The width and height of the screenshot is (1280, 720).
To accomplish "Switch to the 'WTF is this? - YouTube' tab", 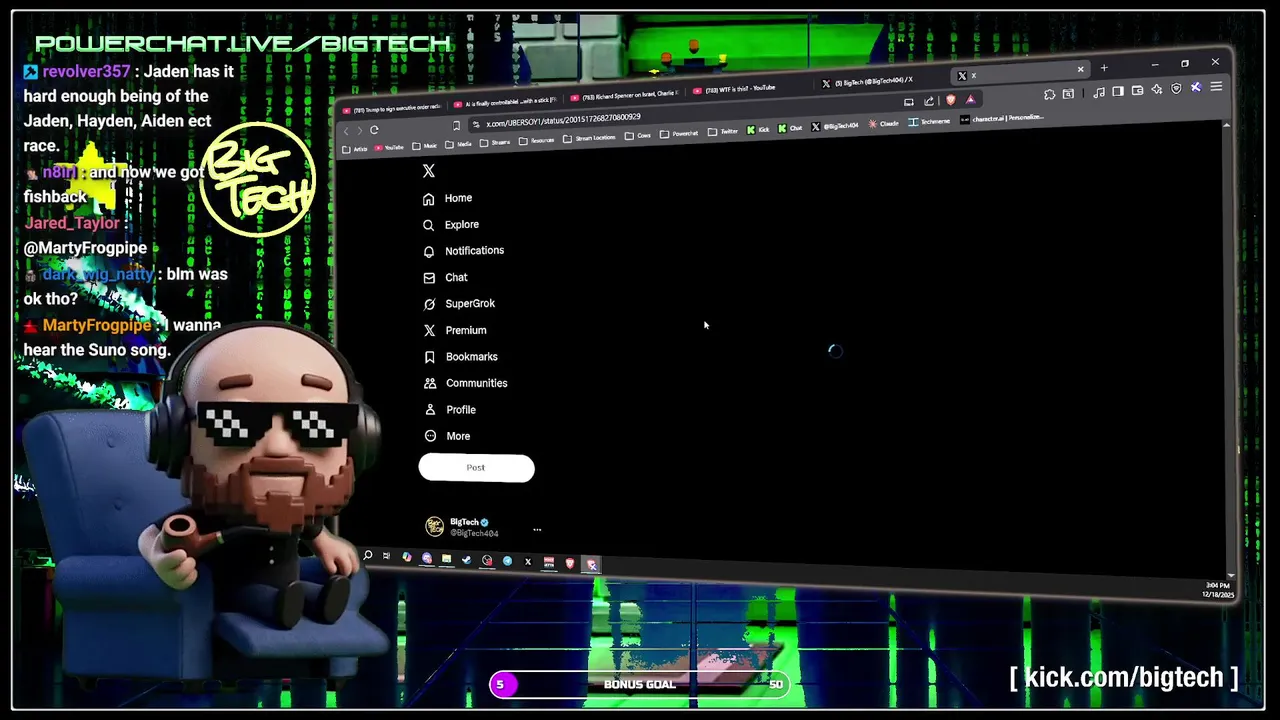I will (745, 89).
